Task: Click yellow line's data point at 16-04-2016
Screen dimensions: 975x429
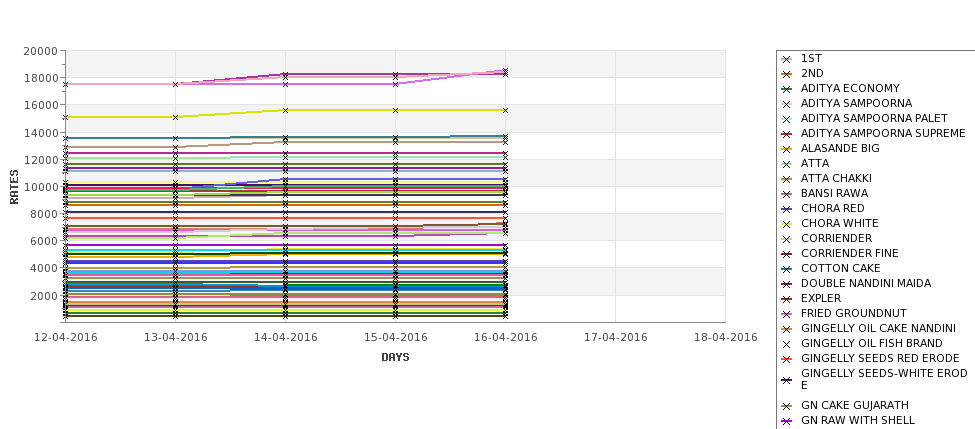Action: [x=506, y=111]
